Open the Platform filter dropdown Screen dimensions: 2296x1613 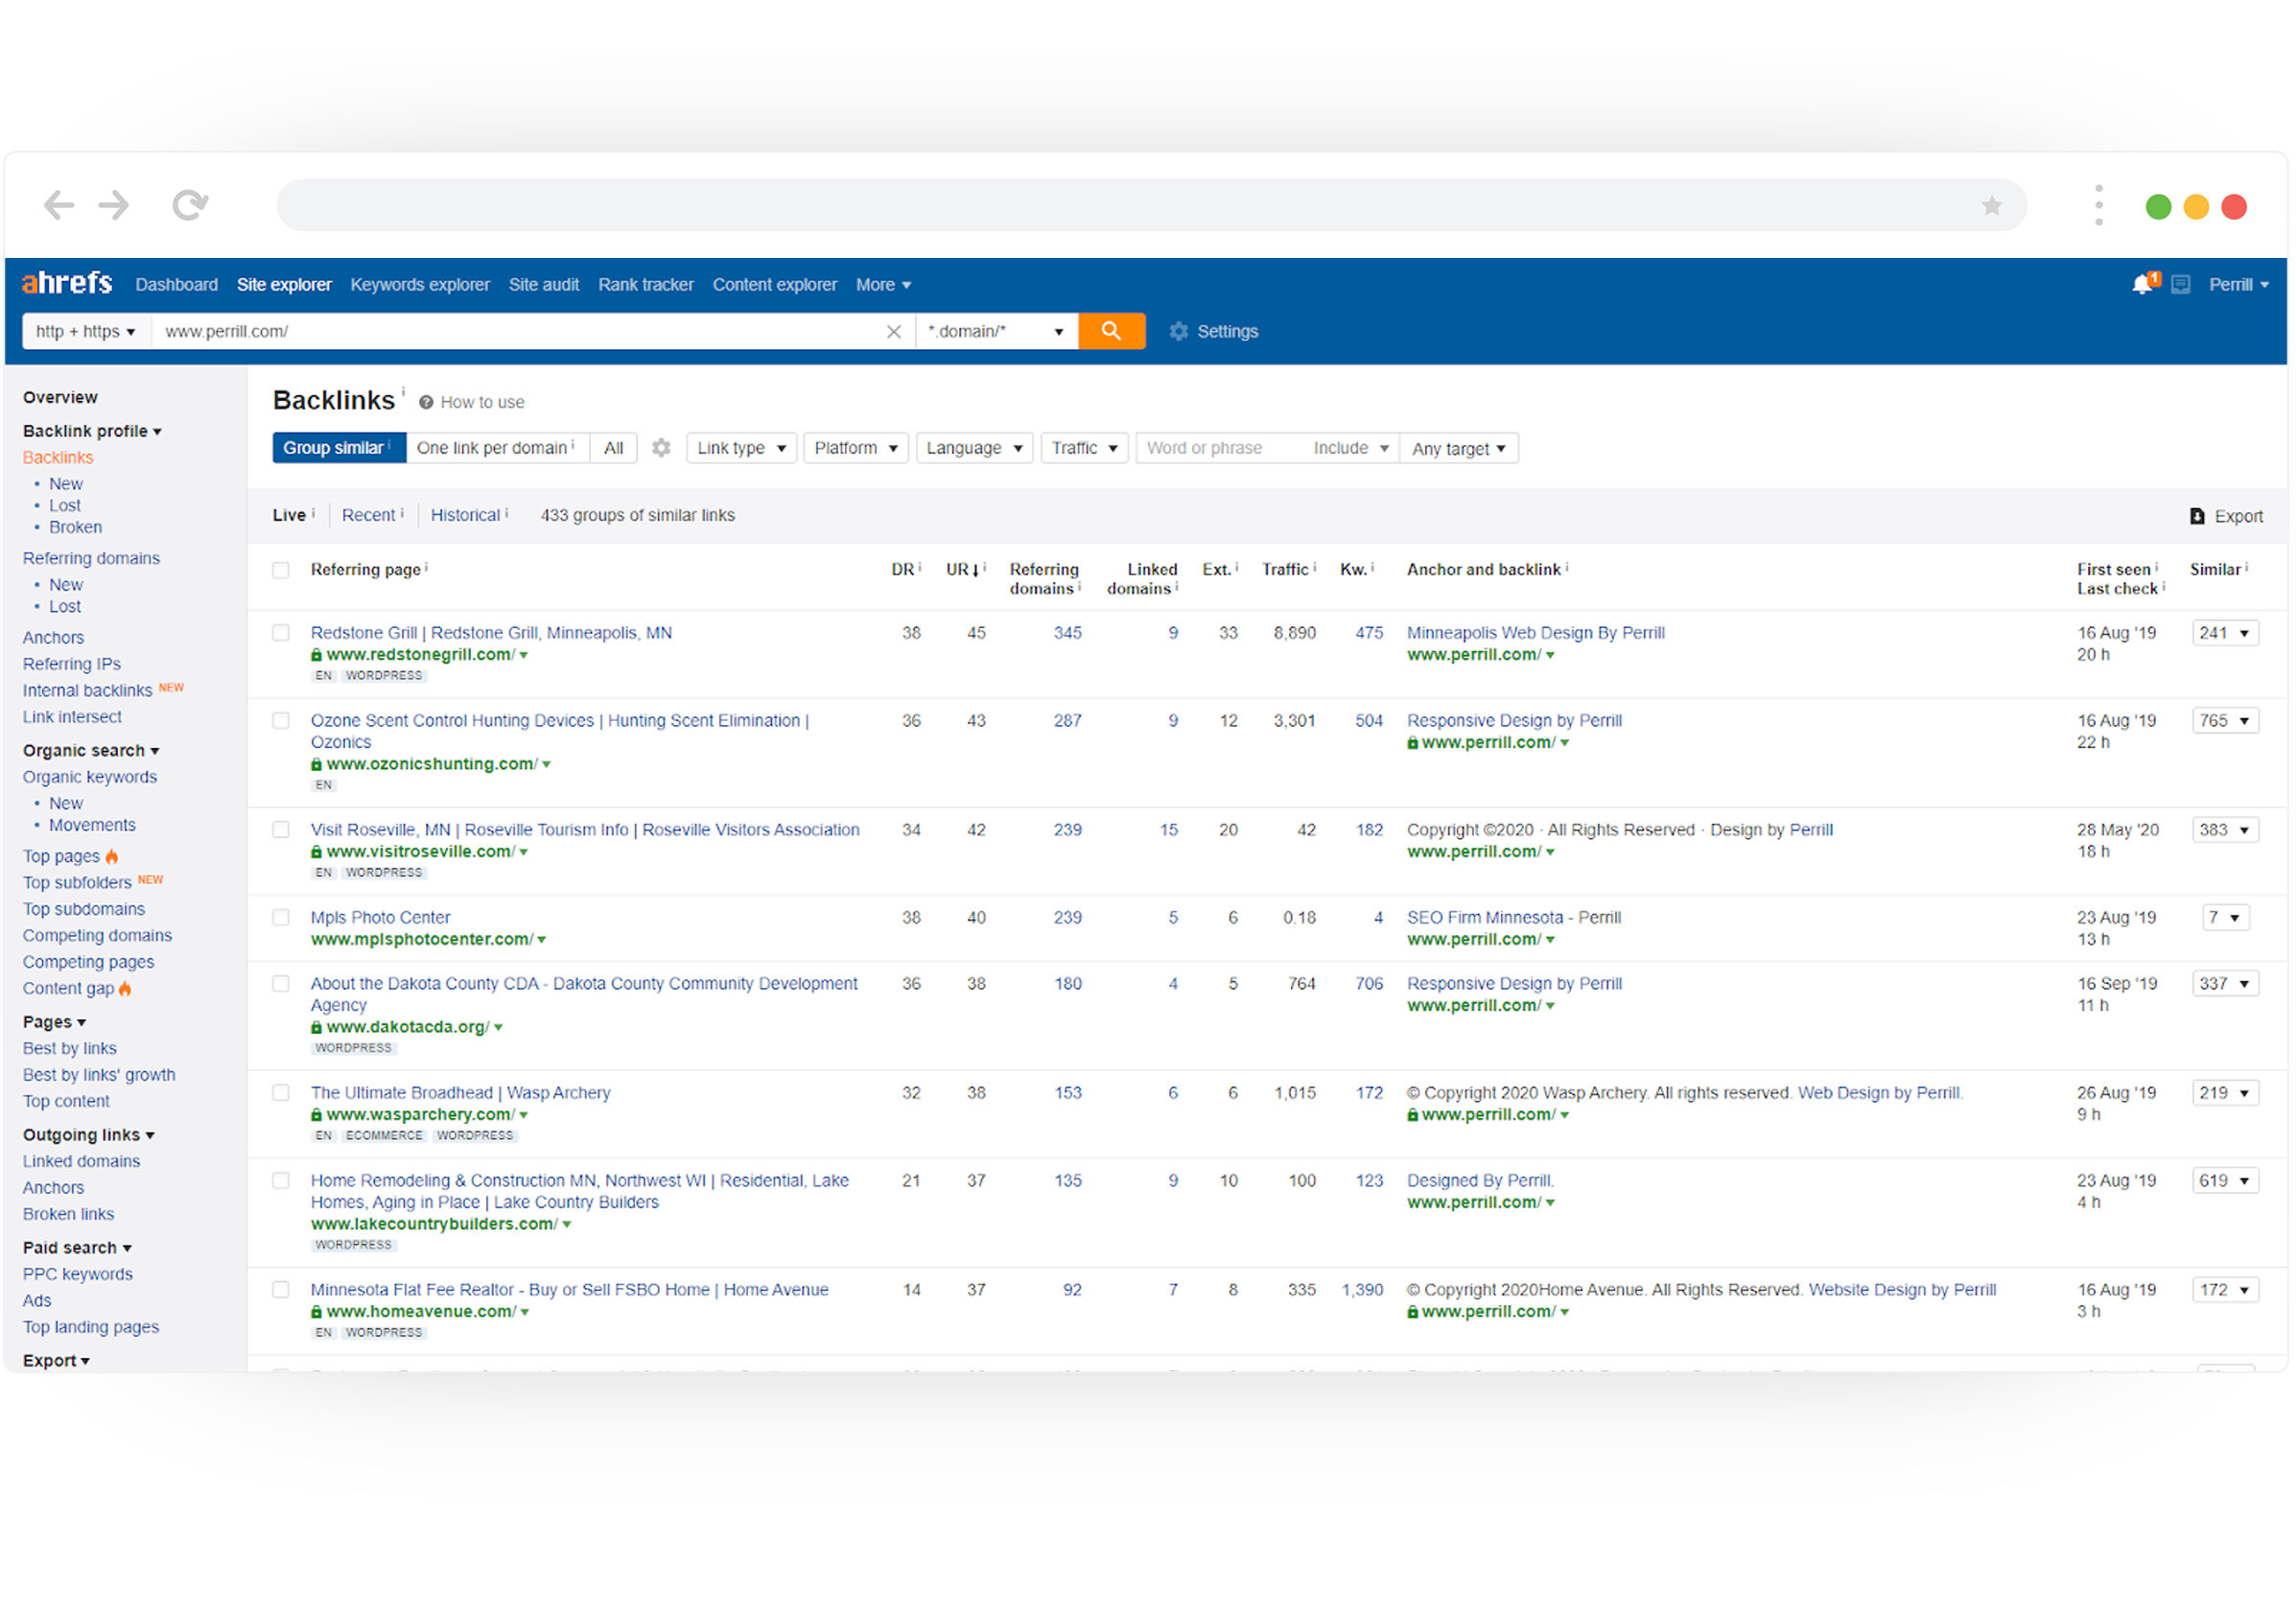click(856, 448)
